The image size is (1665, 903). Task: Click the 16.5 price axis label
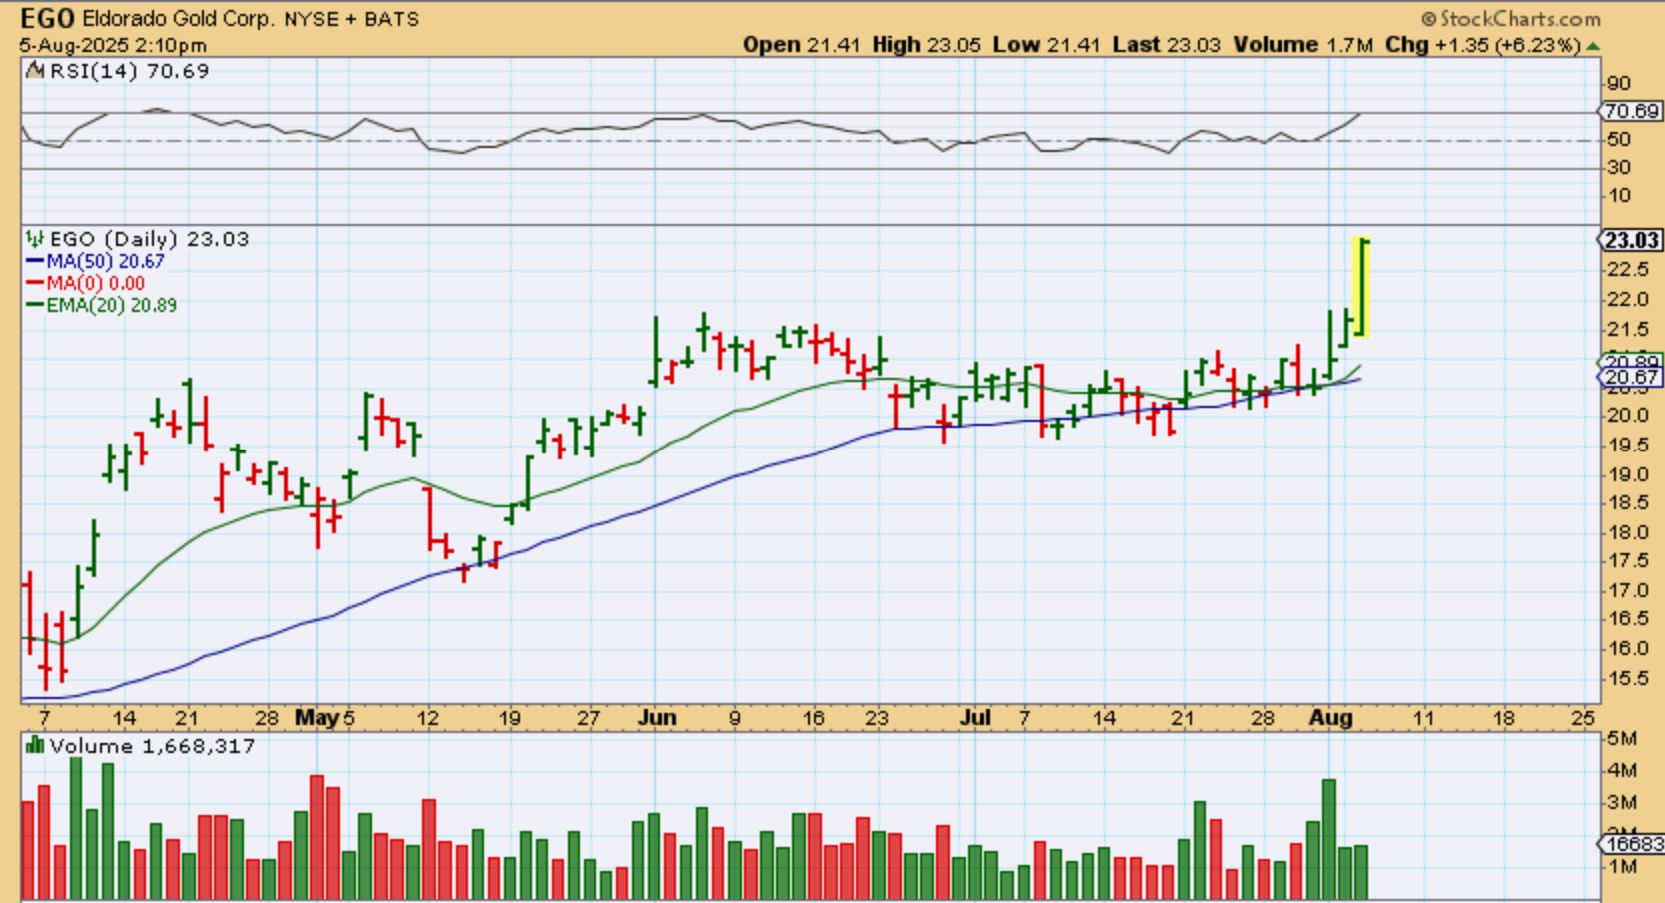1627,619
